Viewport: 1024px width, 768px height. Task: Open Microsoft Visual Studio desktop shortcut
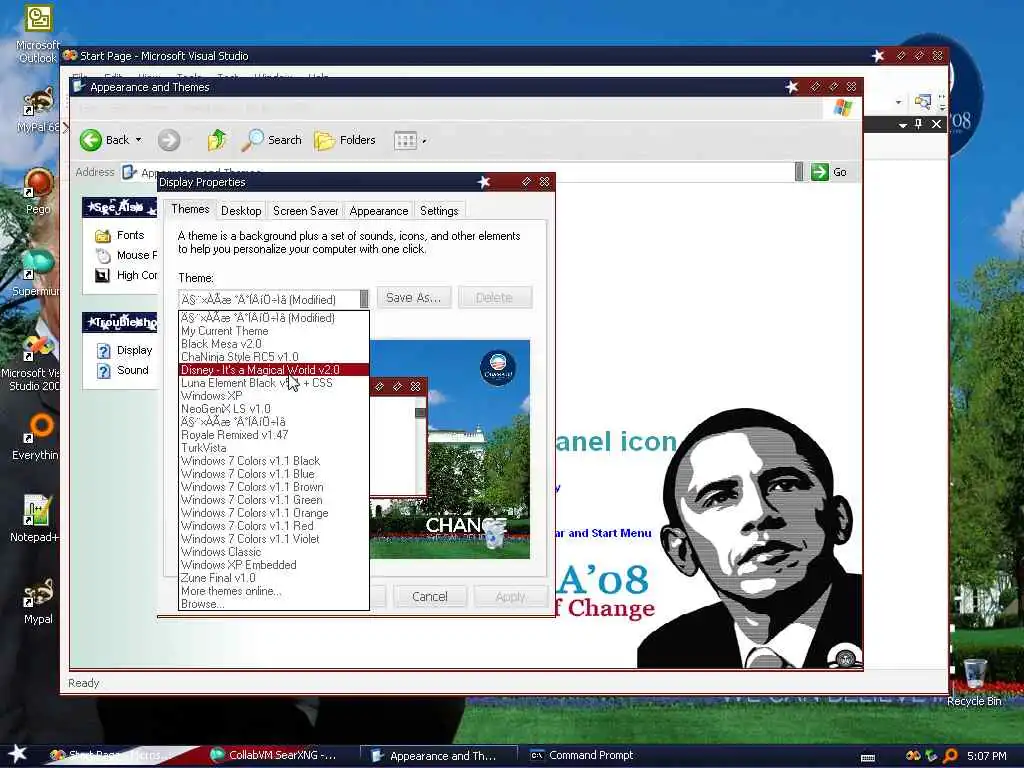pos(33,364)
